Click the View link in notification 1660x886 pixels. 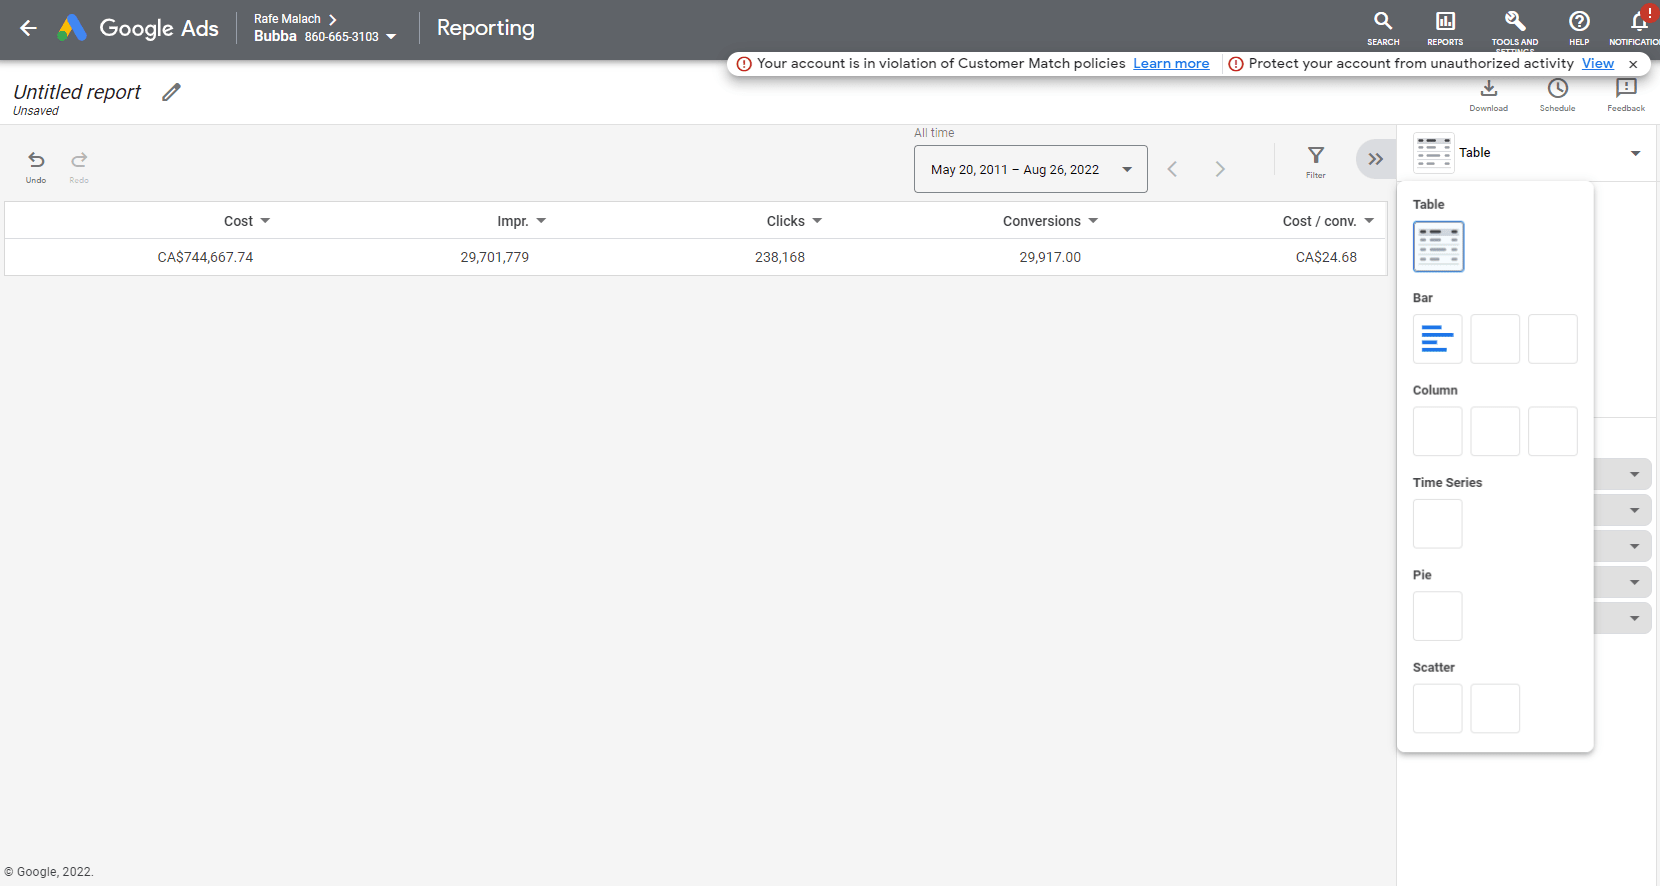[1597, 63]
